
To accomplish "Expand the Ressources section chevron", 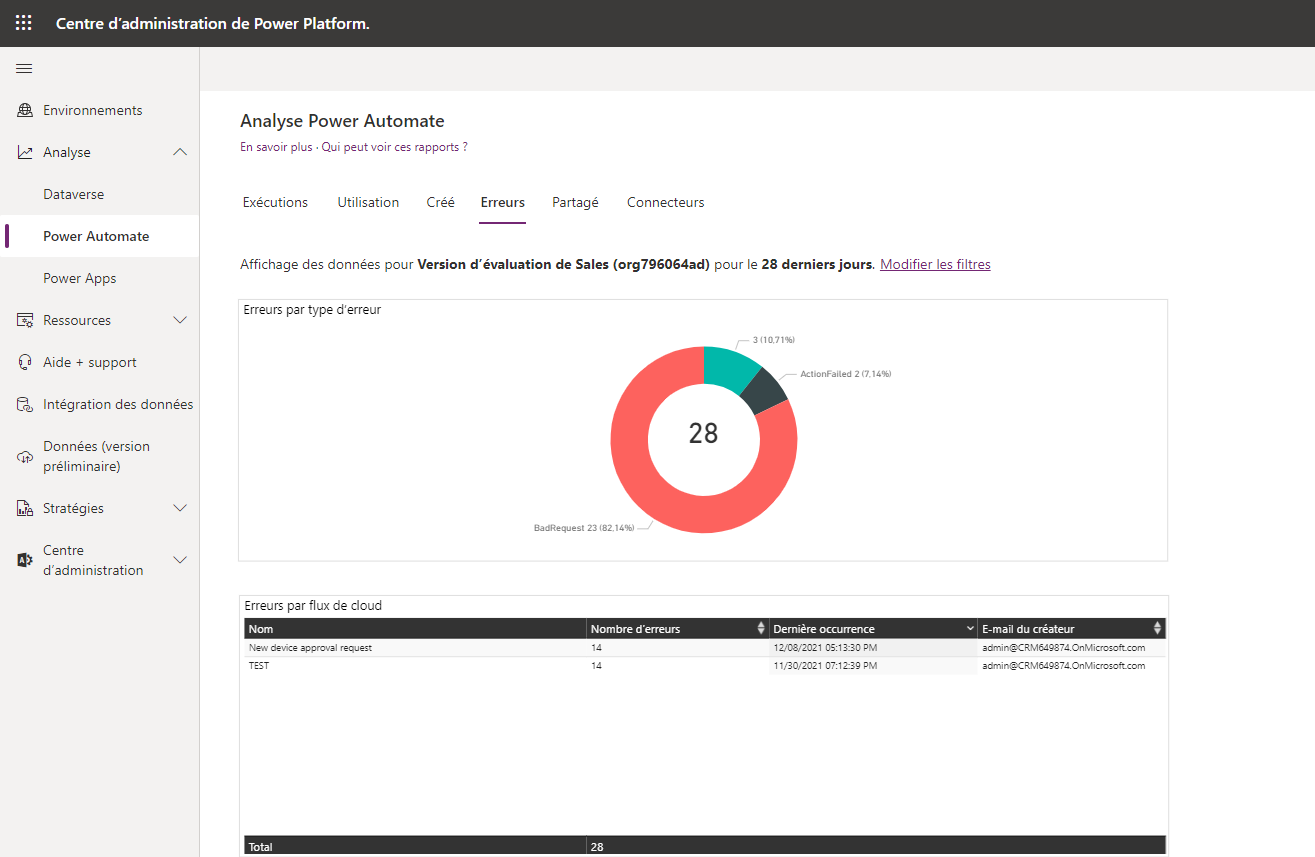I will [x=180, y=320].
